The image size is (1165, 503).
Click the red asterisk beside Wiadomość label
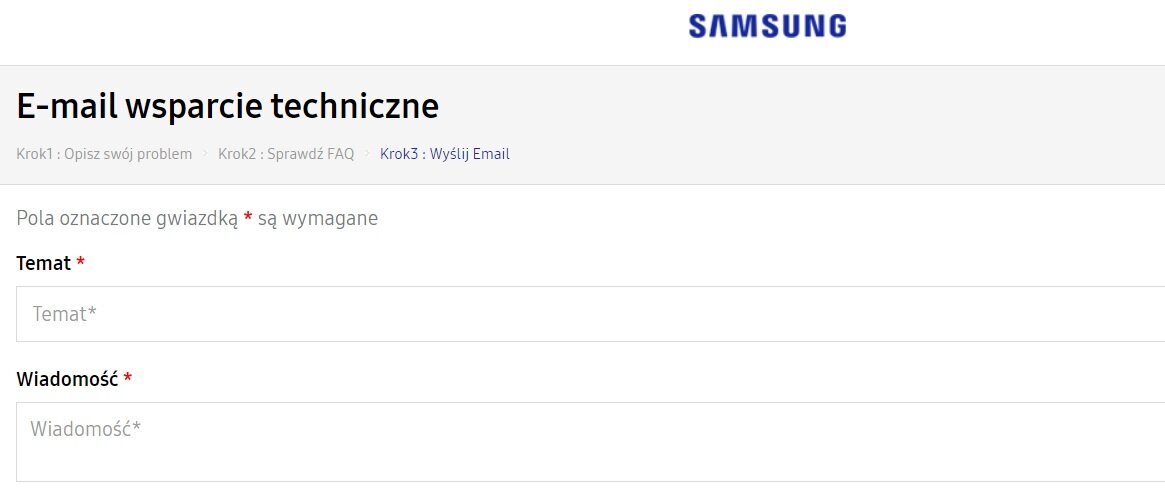[x=128, y=380]
